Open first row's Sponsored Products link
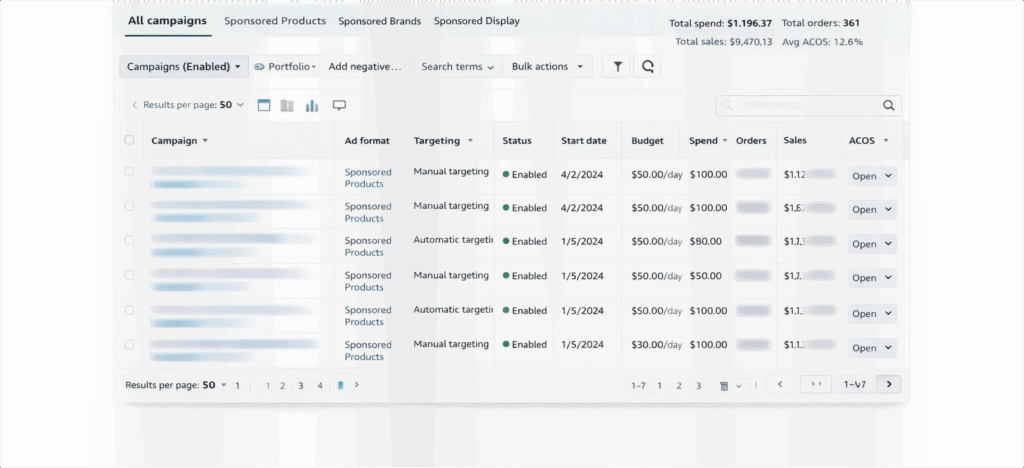1024x468 pixels. (368, 178)
